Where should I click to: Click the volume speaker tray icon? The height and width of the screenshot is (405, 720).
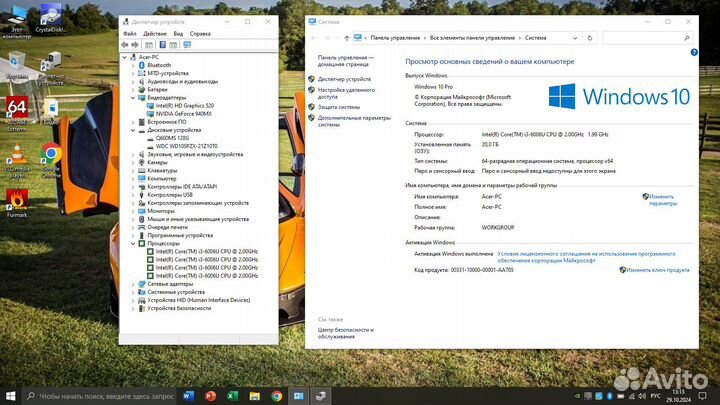point(642,396)
